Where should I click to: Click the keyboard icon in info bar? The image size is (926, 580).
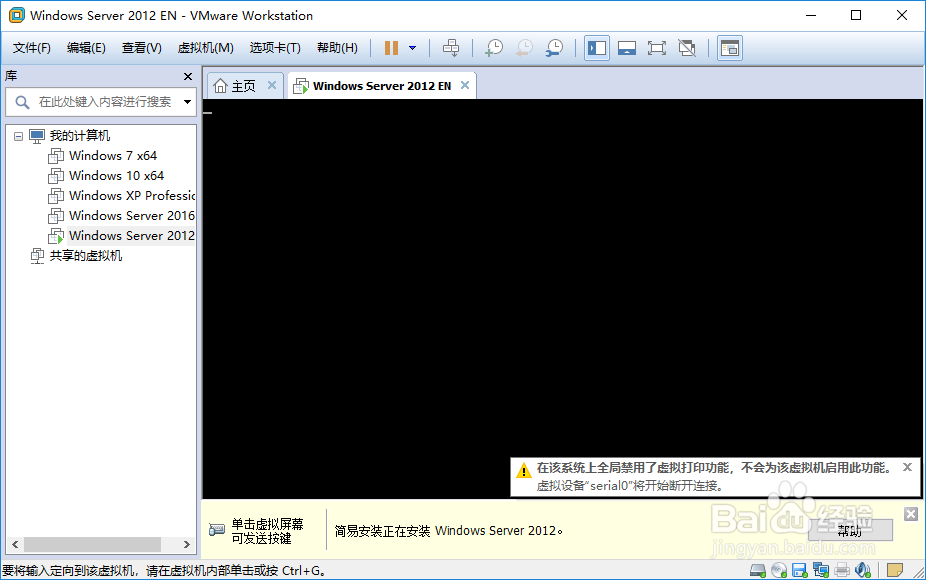[x=217, y=530]
